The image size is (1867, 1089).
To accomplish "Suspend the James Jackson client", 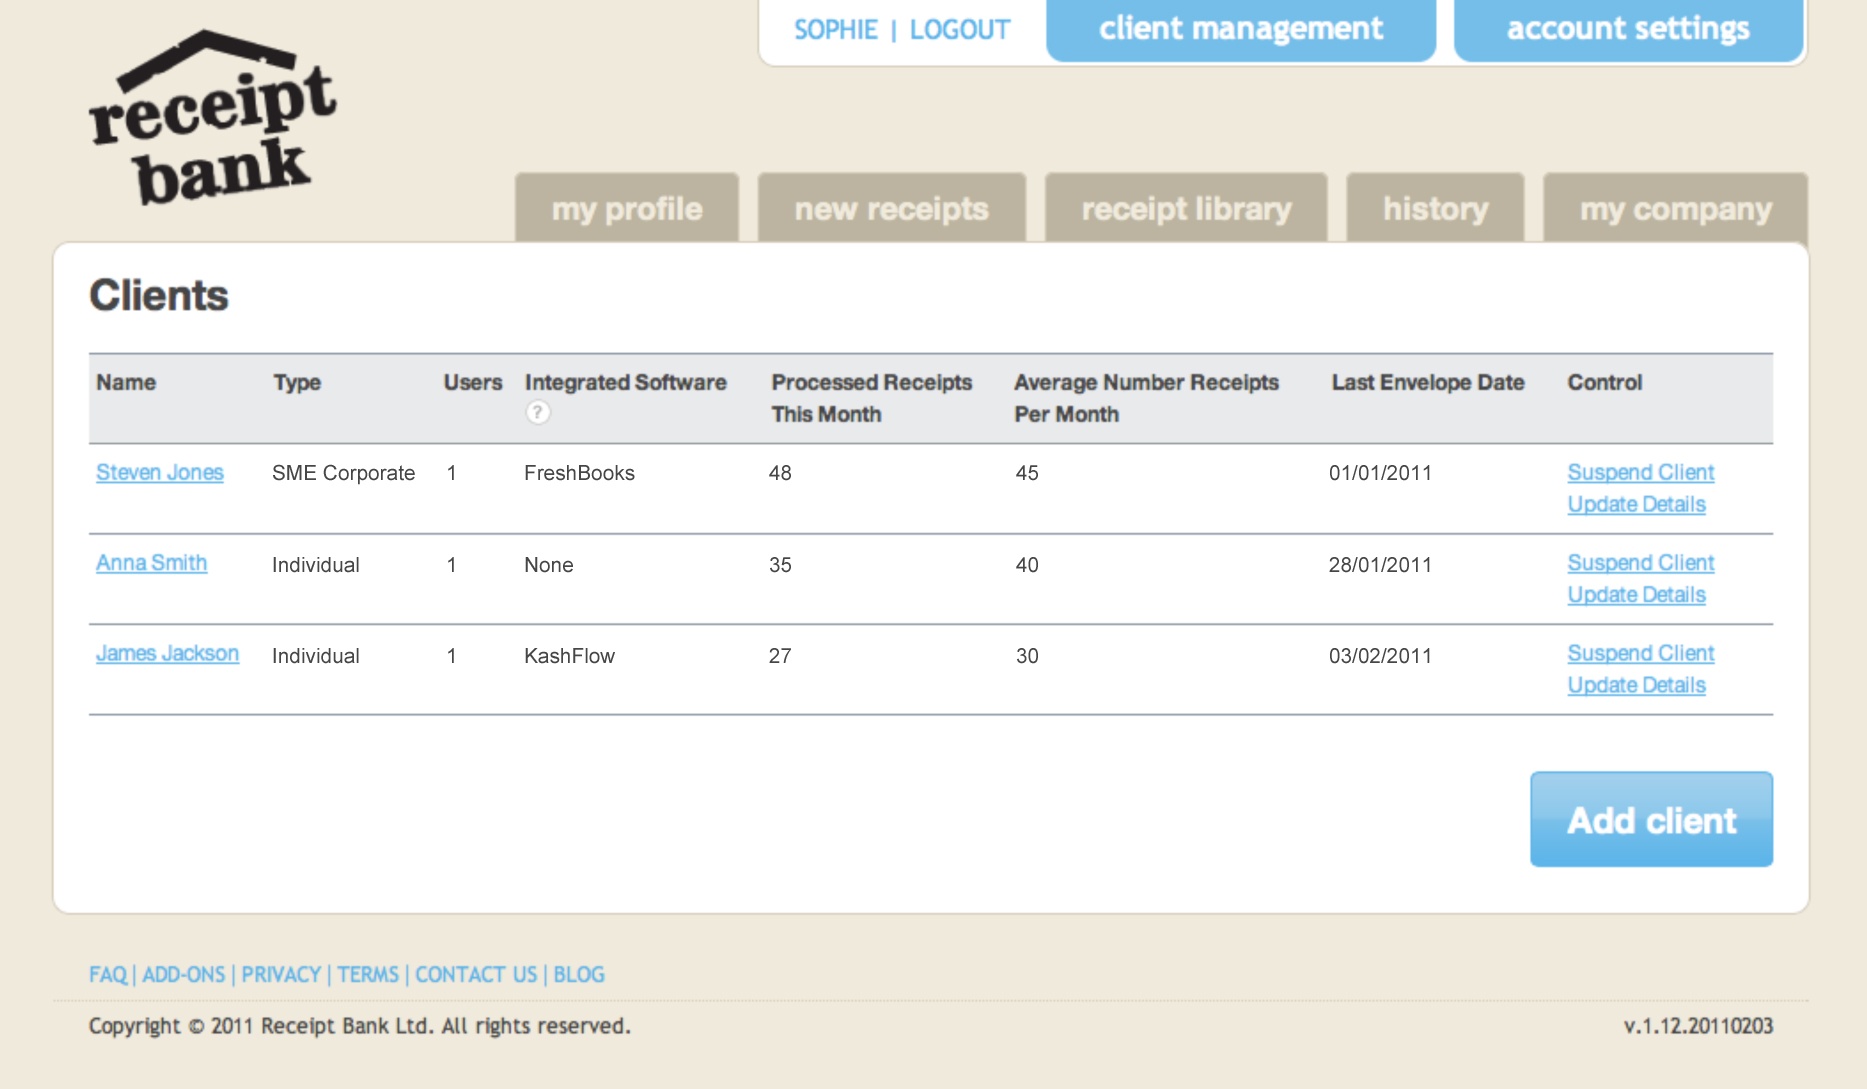I will click(x=1640, y=653).
